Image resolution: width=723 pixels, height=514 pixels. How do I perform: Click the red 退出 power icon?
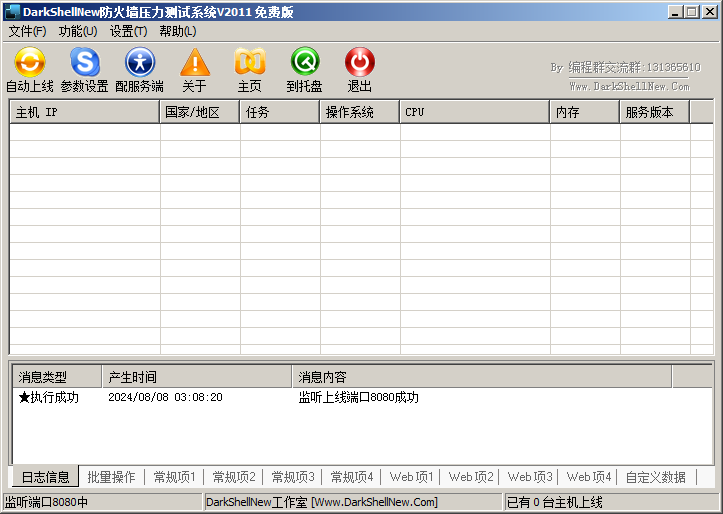pyautogui.click(x=359, y=63)
